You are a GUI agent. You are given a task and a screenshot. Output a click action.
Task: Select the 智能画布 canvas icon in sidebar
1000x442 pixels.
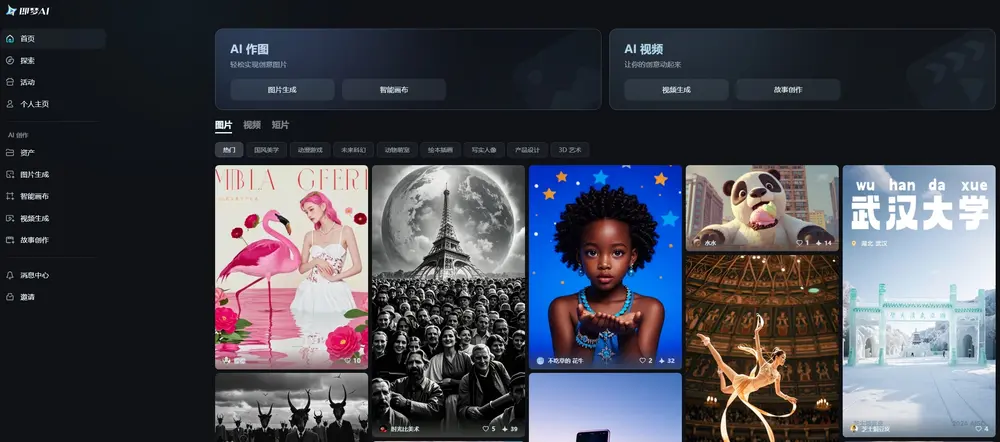10,196
